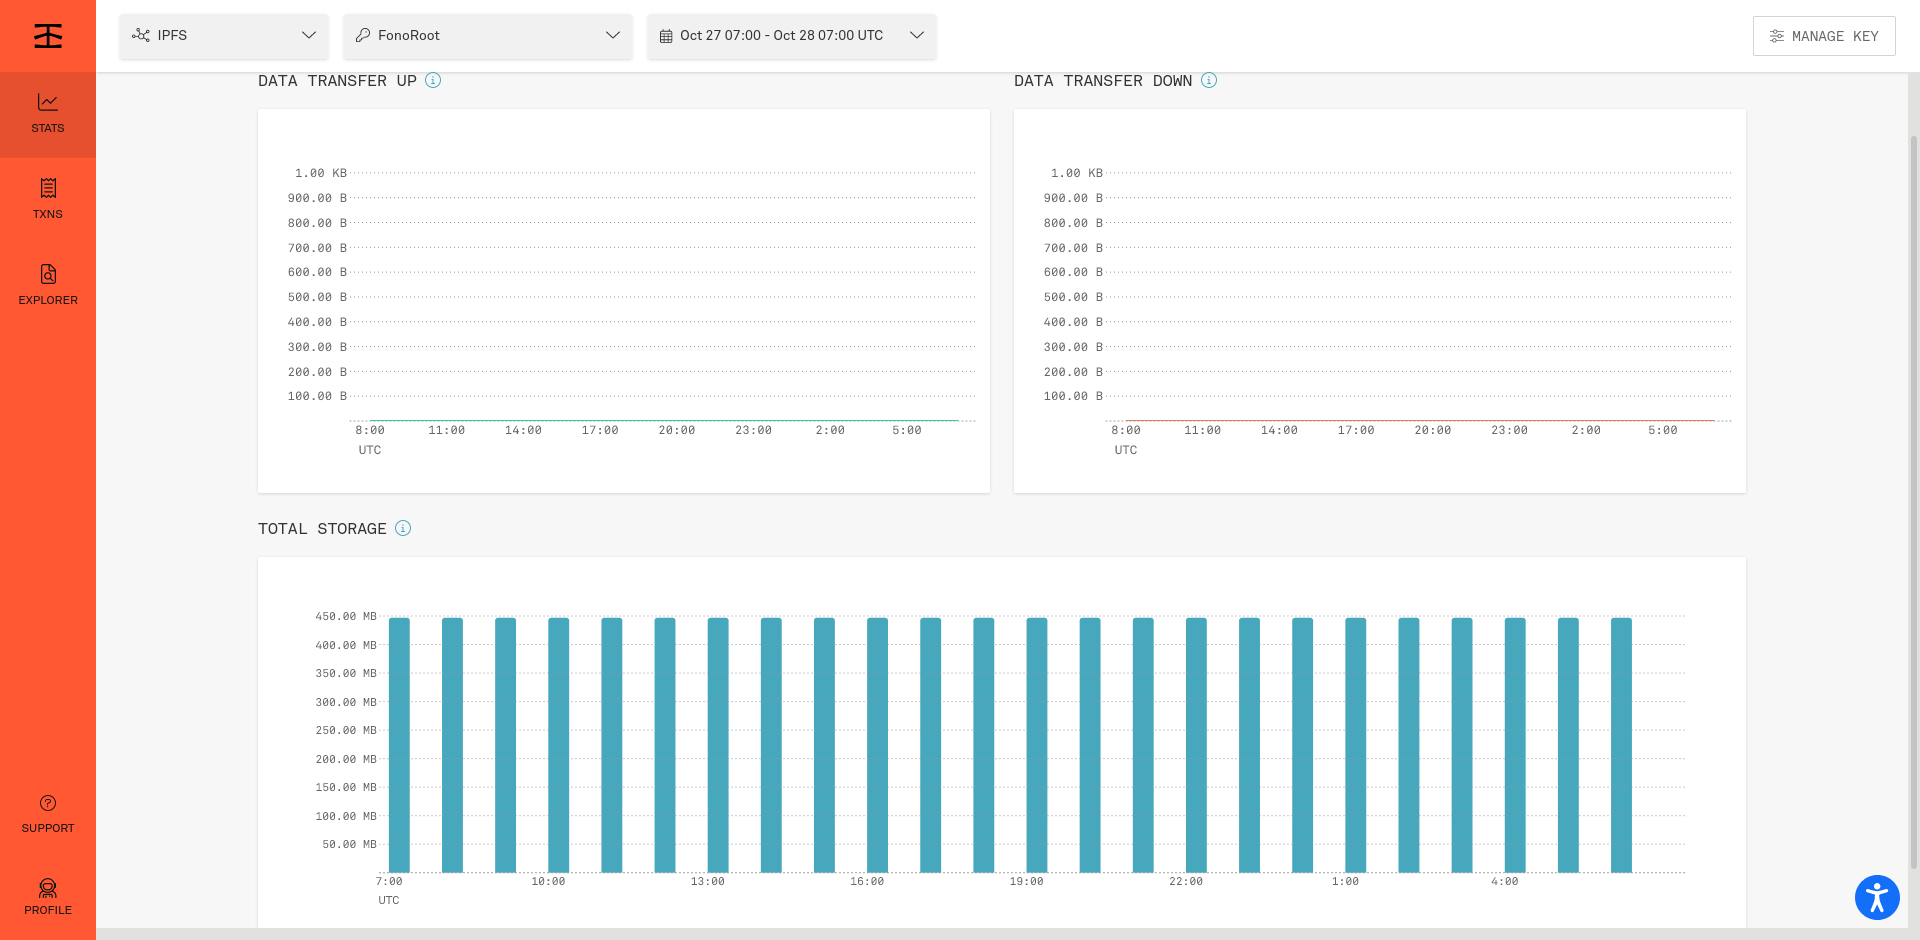
Task: Click the key icon beside FonoRoot
Action: click(x=363, y=35)
